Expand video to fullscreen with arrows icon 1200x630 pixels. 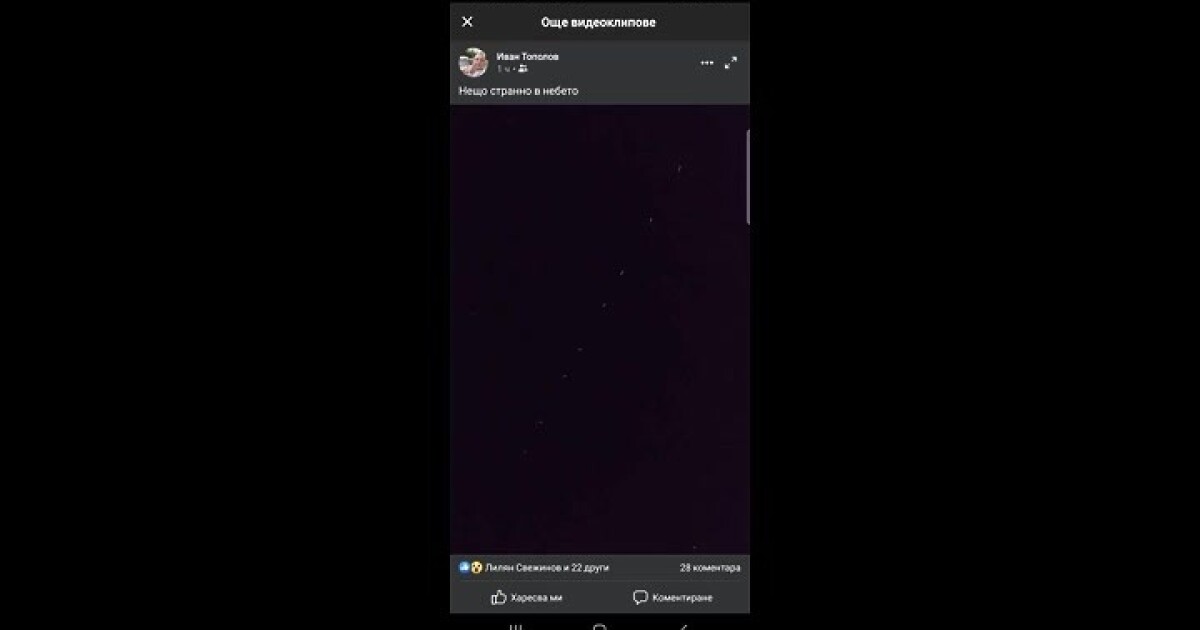(x=731, y=63)
